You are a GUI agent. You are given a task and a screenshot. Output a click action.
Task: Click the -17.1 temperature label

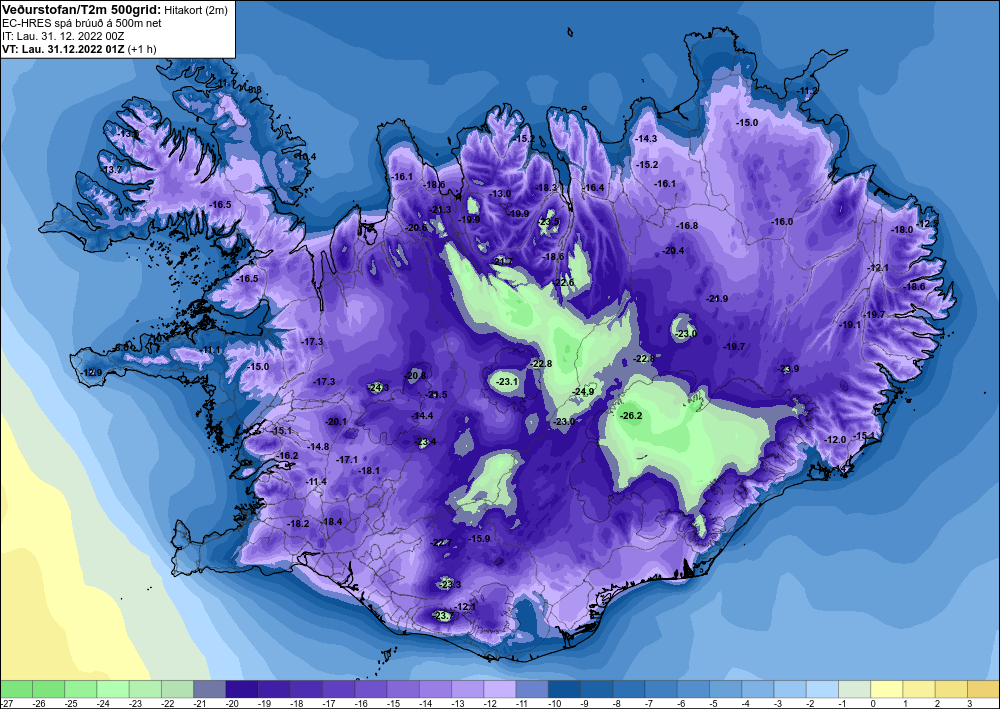tap(347, 459)
